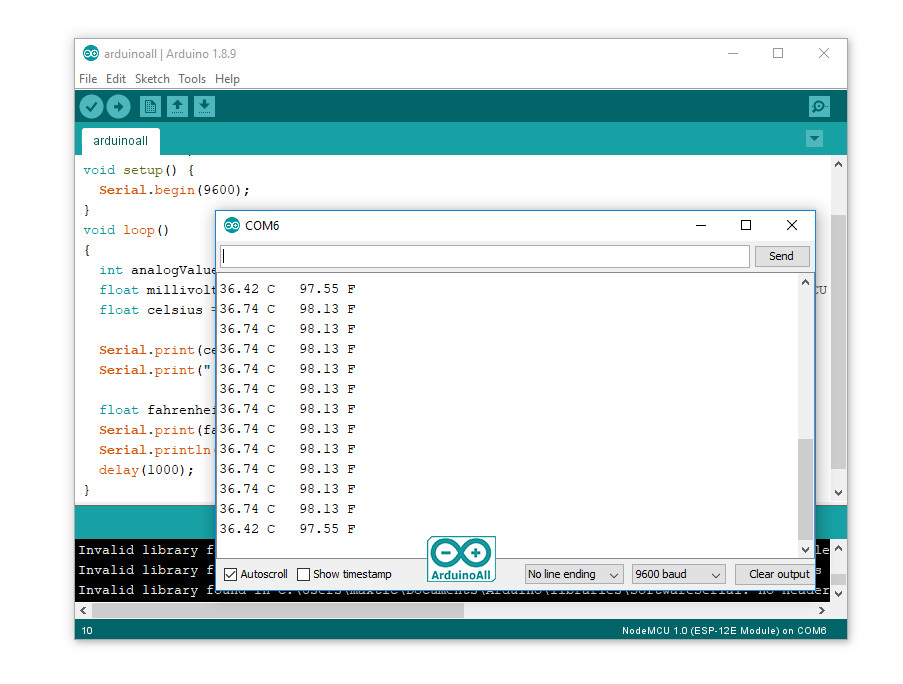Screen dimensions: 903x684
Task: Open the File menu
Action: pos(88,79)
